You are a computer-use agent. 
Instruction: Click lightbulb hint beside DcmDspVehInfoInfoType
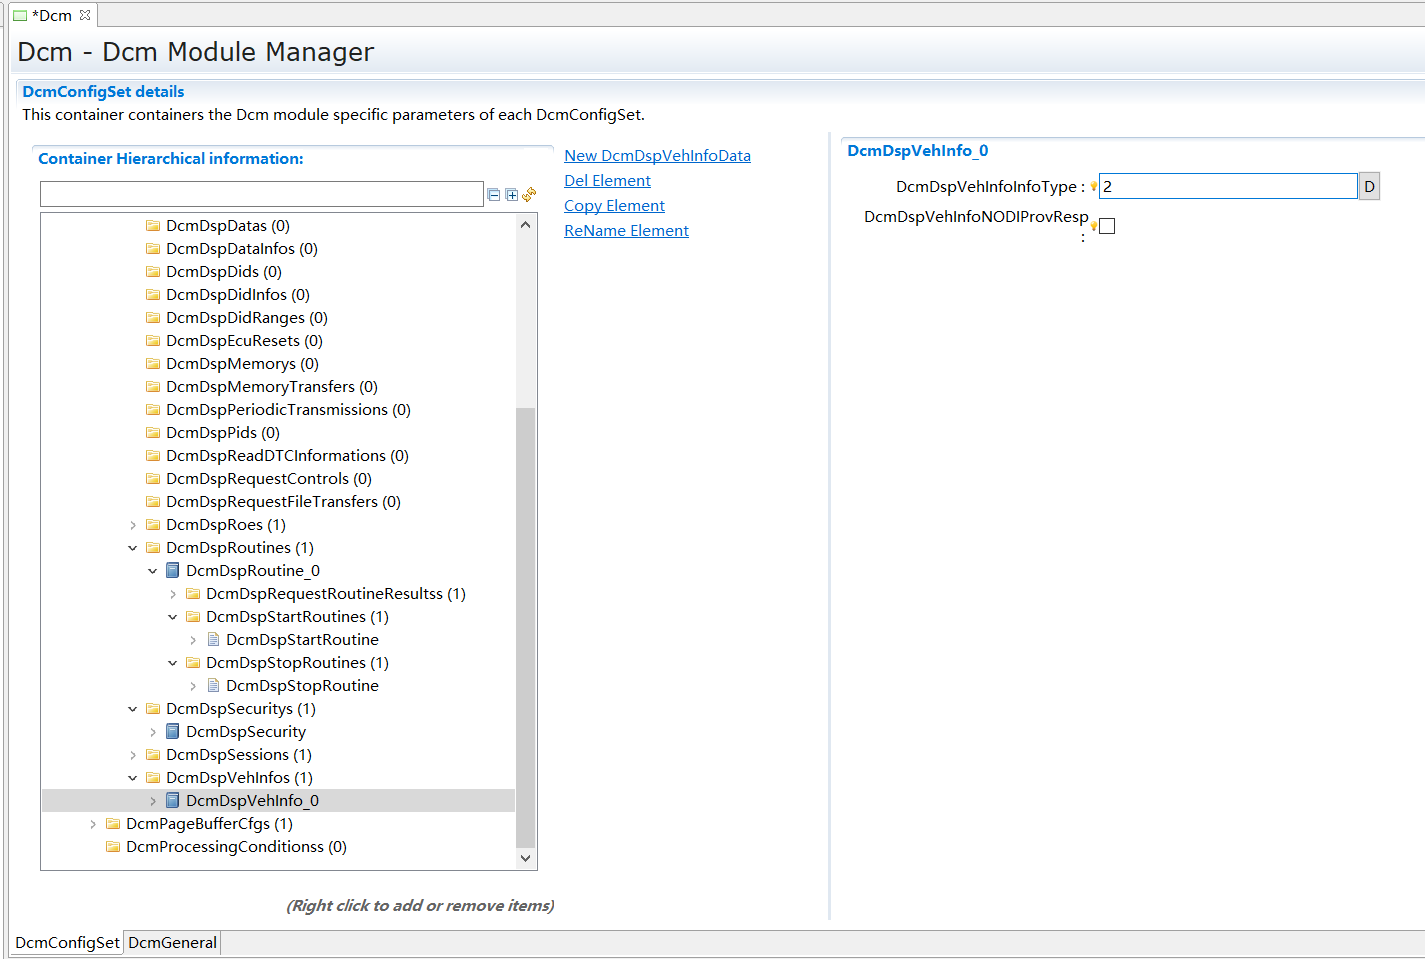click(x=1094, y=187)
